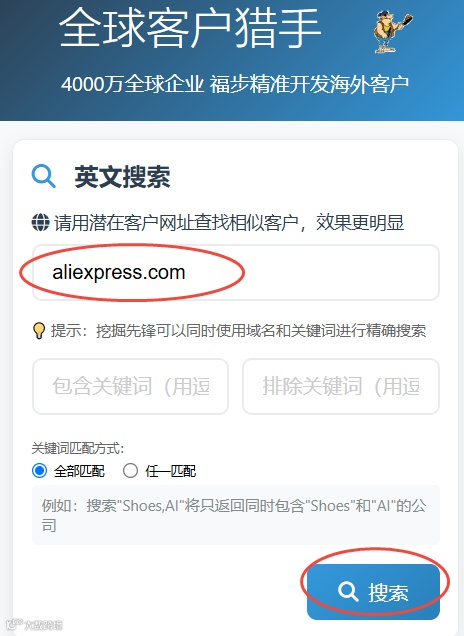
Task: Click the 关键词匹配方式 label
Action: (x=77, y=448)
